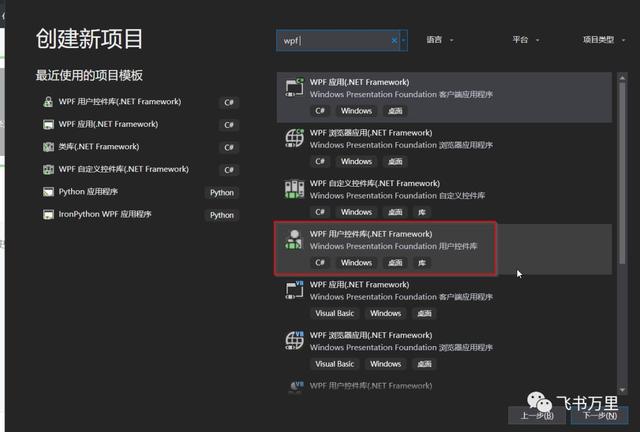Image resolution: width=640 pixels, height=432 pixels.
Task: Click 库 tag under C# WPF 用户控件库
Action: (x=422, y=263)
